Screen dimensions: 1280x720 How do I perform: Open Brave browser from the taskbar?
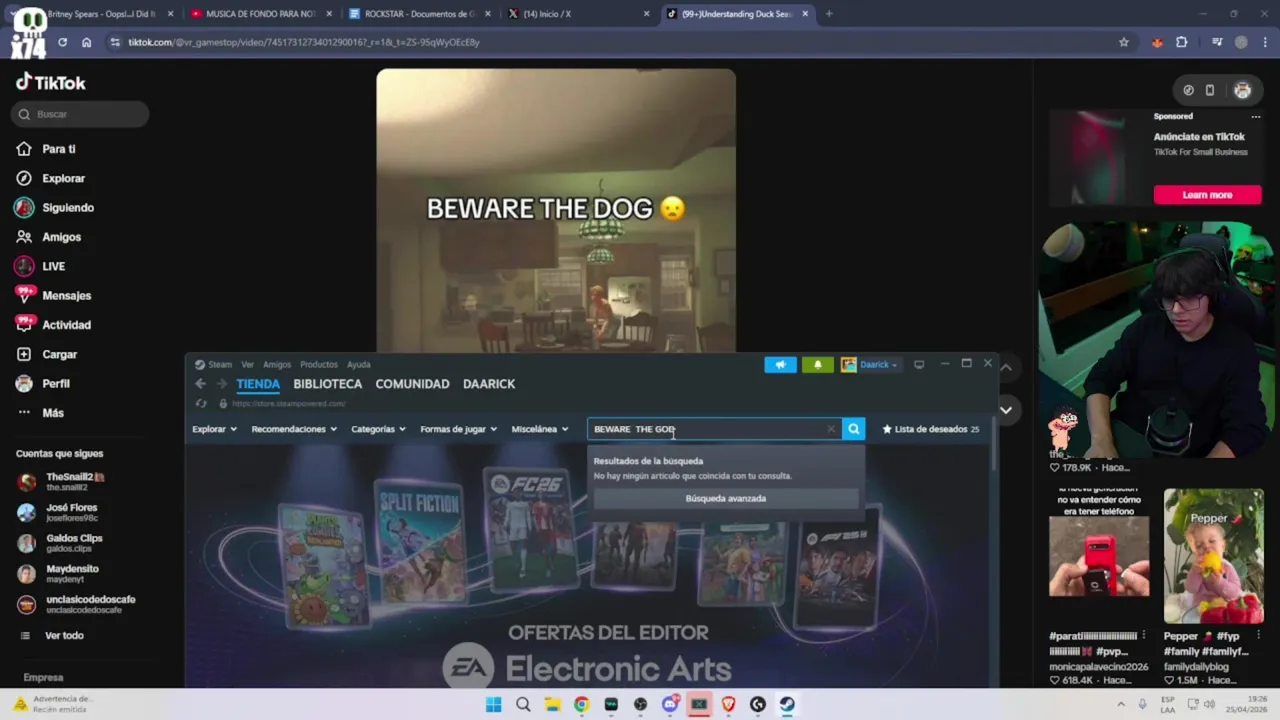[728, 704]
